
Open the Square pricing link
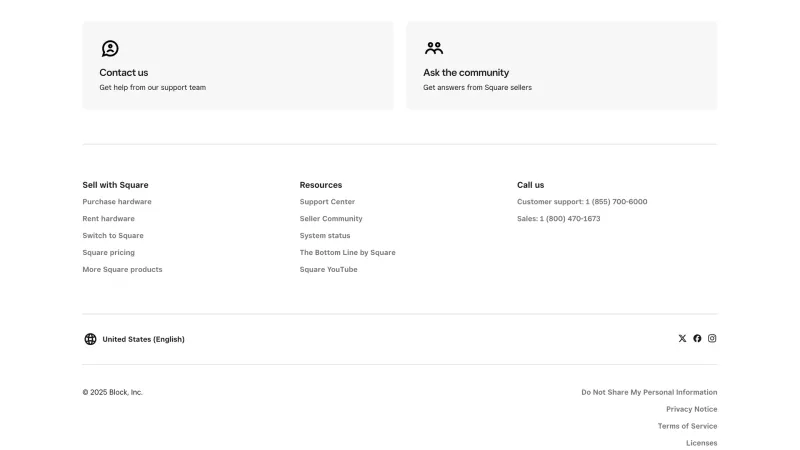[108, 252]
